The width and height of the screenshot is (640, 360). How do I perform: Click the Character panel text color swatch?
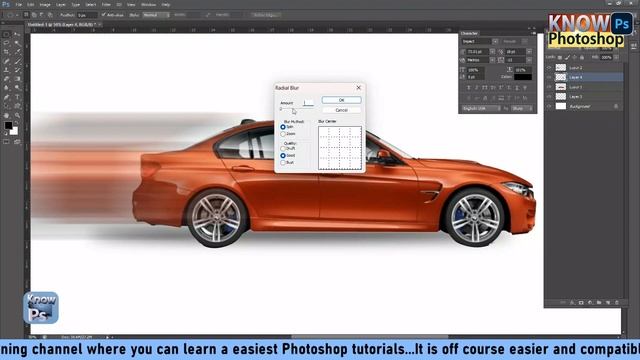point(523,77)
